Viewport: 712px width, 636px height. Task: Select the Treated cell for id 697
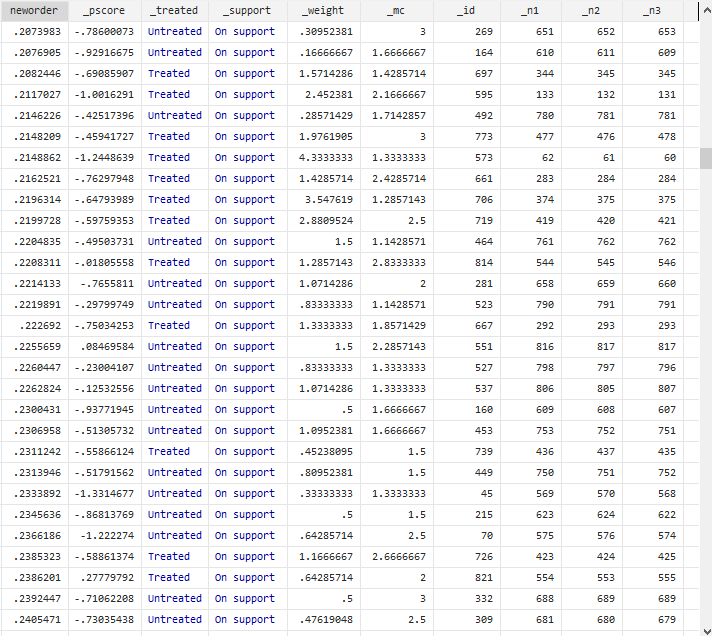pyautogui.click(x=175, y=74)
